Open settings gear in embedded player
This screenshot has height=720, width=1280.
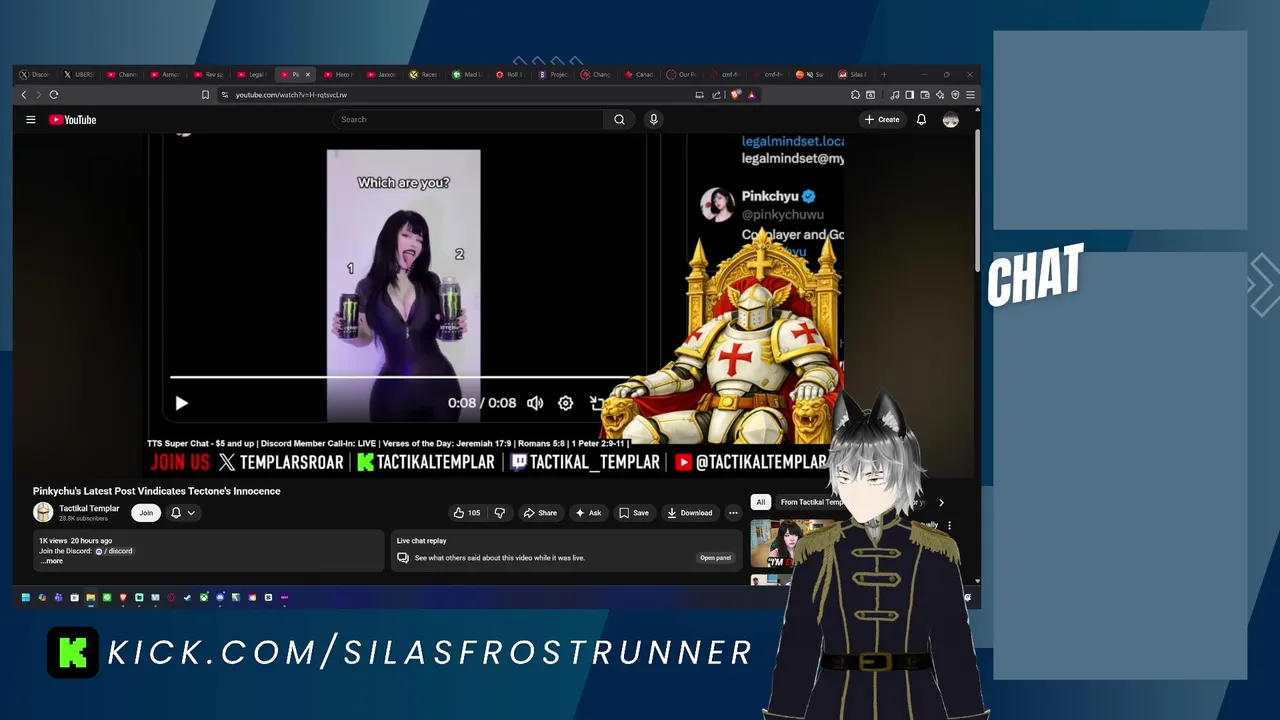(565, 403)
